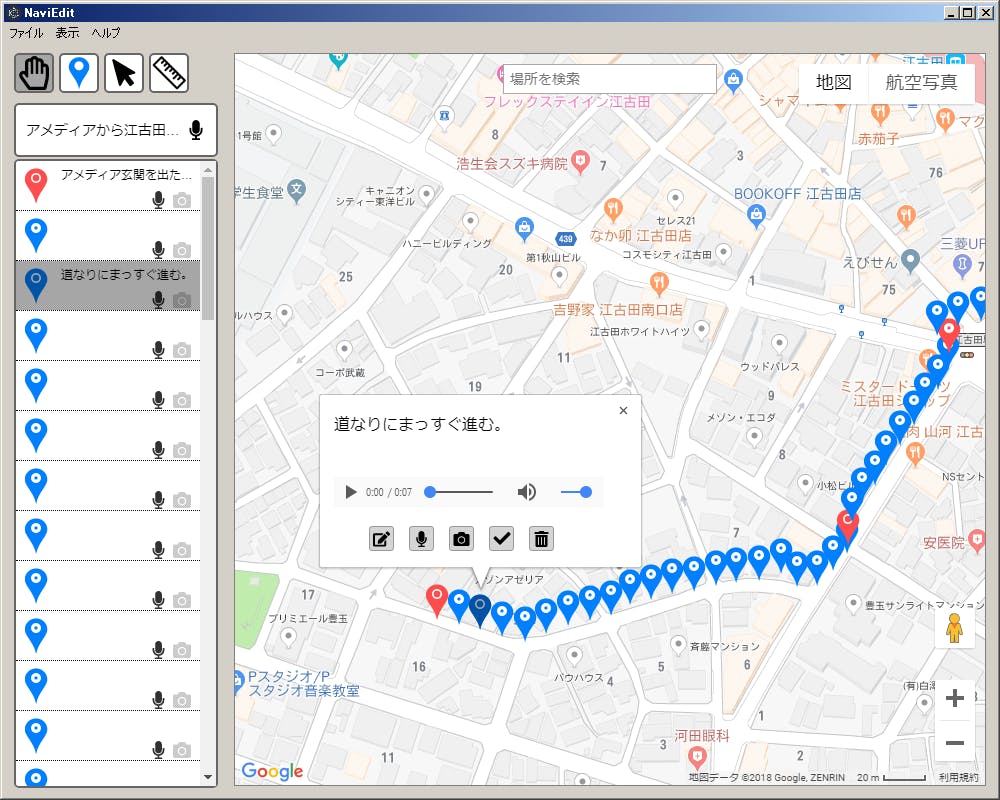The height and width of the screenshot is (800, 1000).
Task: Mute the audio via speaker icon
Action: coord(526,492)
